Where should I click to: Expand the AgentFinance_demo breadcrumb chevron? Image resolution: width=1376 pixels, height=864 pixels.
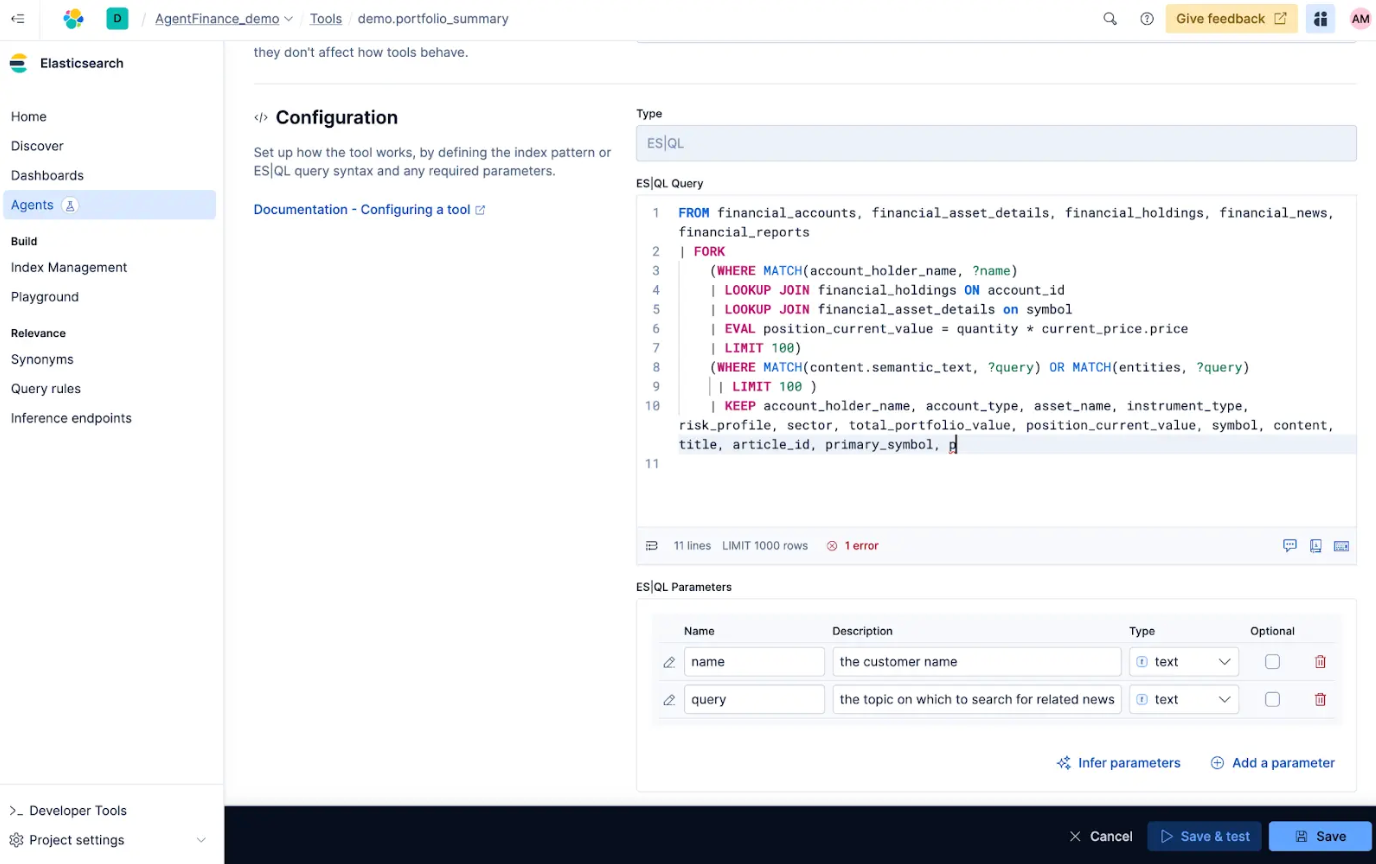(x=288, y=18)
